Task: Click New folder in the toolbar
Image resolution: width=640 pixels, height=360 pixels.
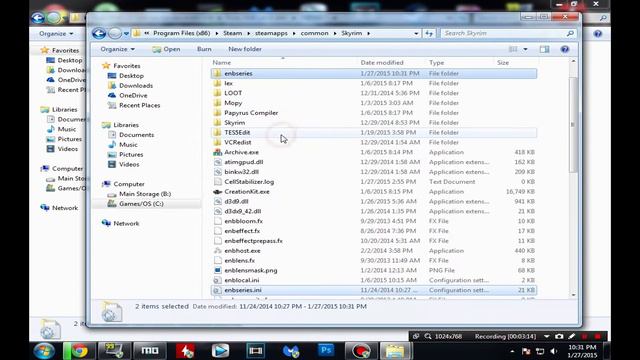Action: 245,49
